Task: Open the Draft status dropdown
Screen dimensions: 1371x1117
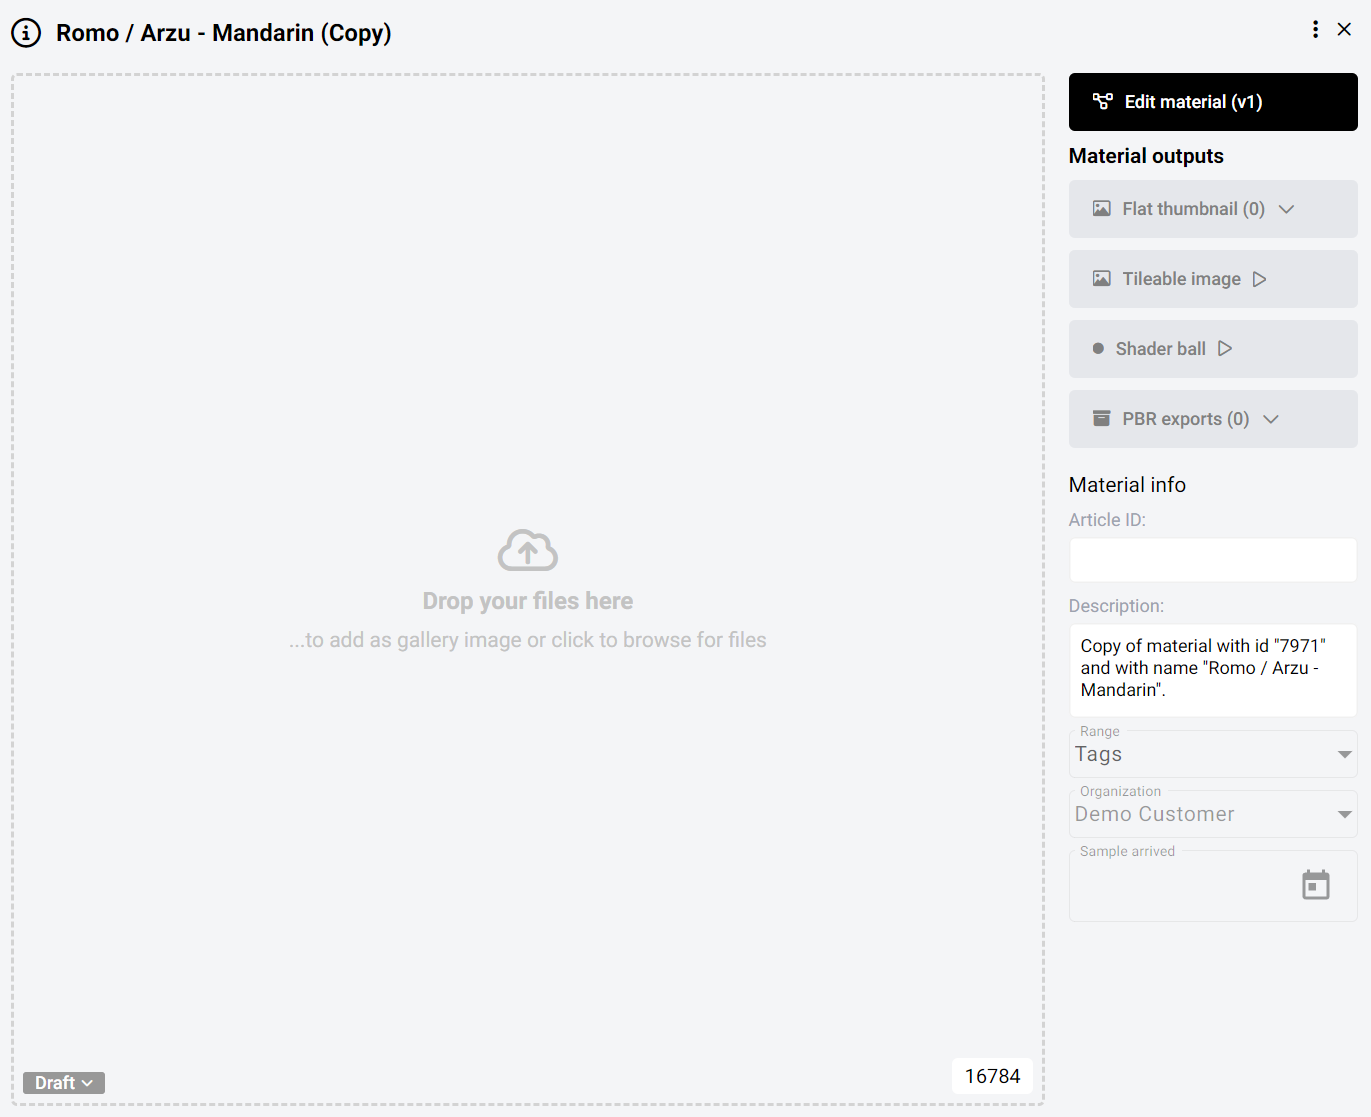Action: coord(64,1083)
